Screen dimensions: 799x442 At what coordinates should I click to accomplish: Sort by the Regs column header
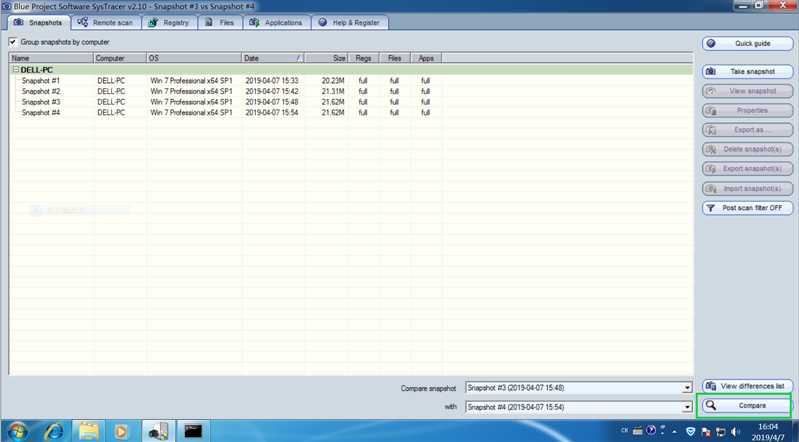363,58
